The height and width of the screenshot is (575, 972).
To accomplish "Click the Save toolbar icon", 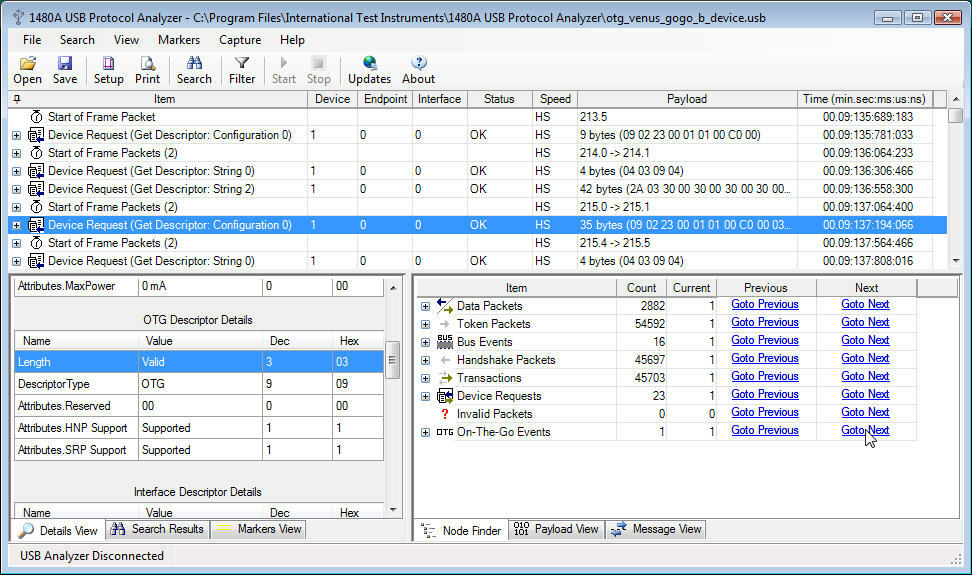I will coord(64,63).
